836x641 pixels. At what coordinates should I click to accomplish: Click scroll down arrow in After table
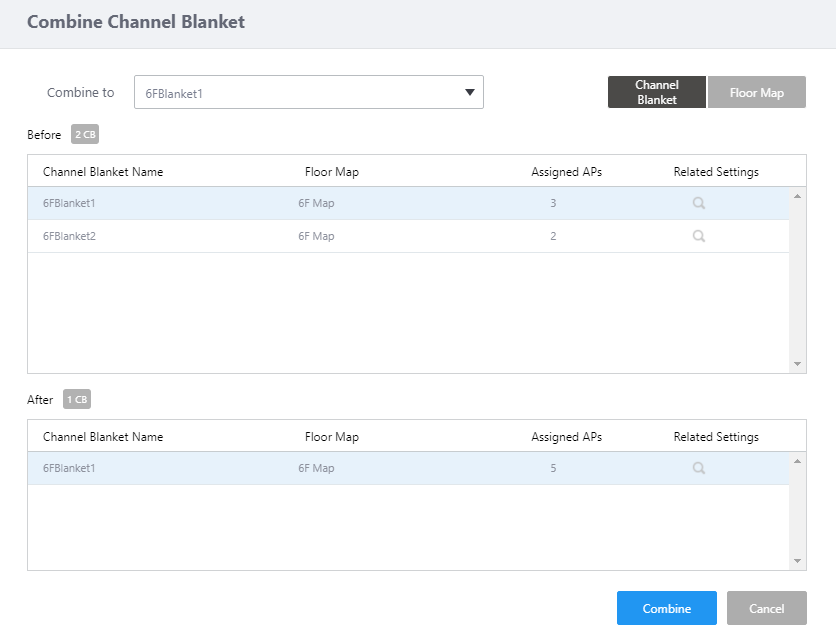coord(797,561)
